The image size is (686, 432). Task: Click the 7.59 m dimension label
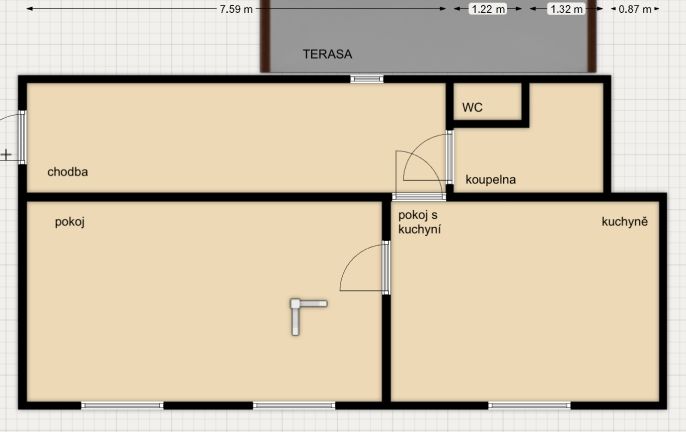click(x=236, y=9)
